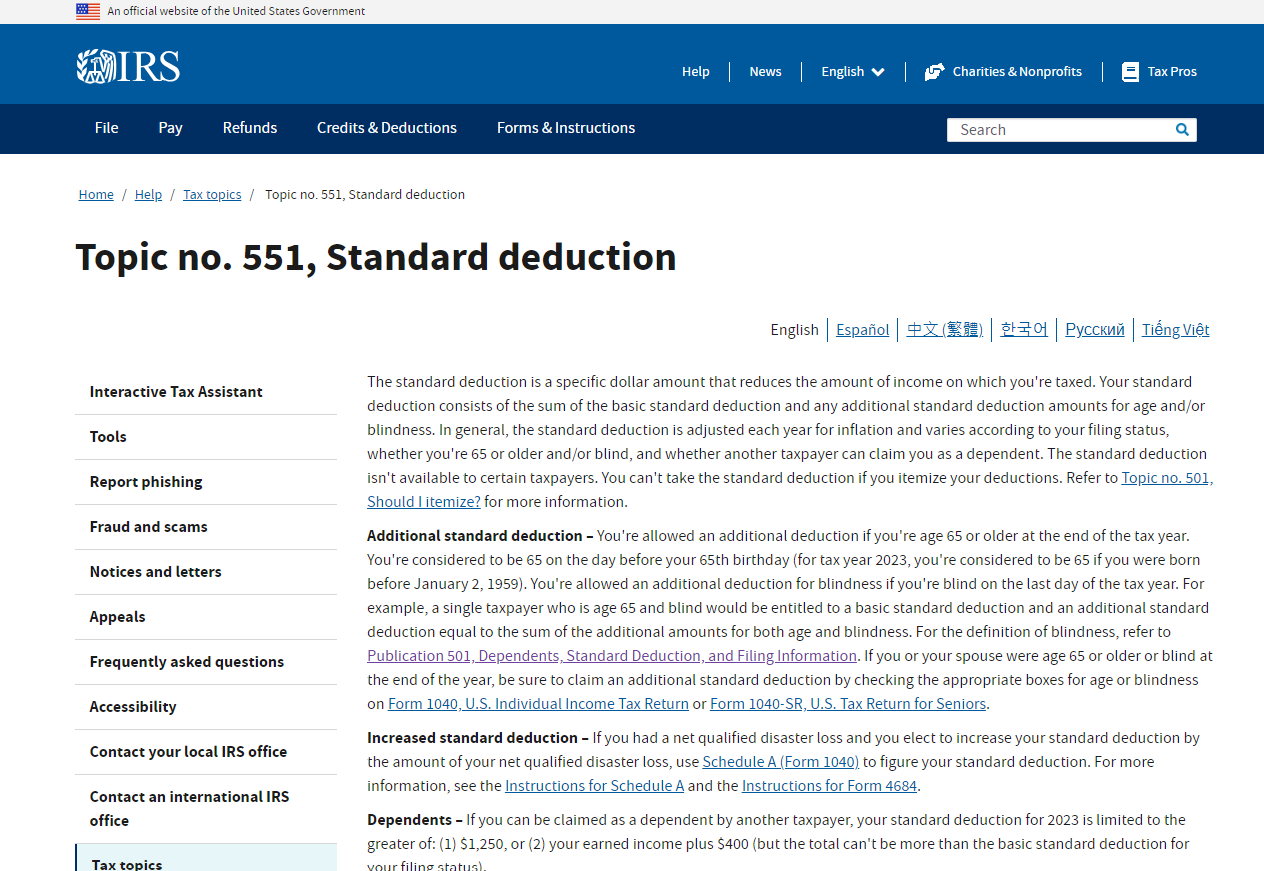This screenshot has height=871, width=1264.
Task: Switch page language to Русский
Action: [x=1095, y=330]
